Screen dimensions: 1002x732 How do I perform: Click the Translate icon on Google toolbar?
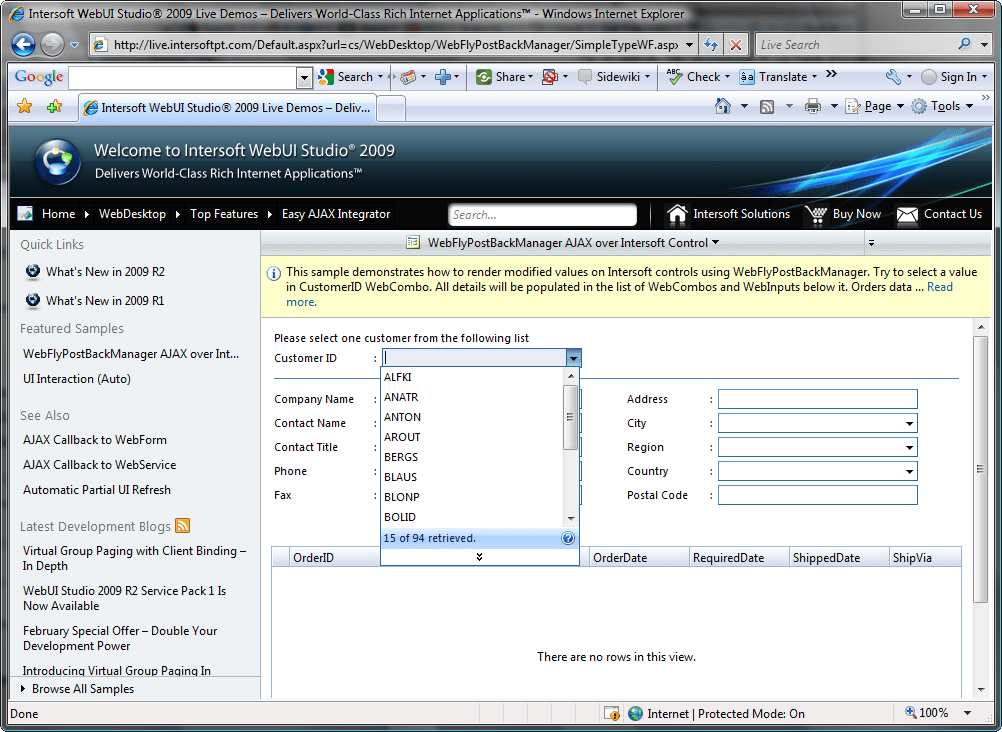[x=747, y=76]
